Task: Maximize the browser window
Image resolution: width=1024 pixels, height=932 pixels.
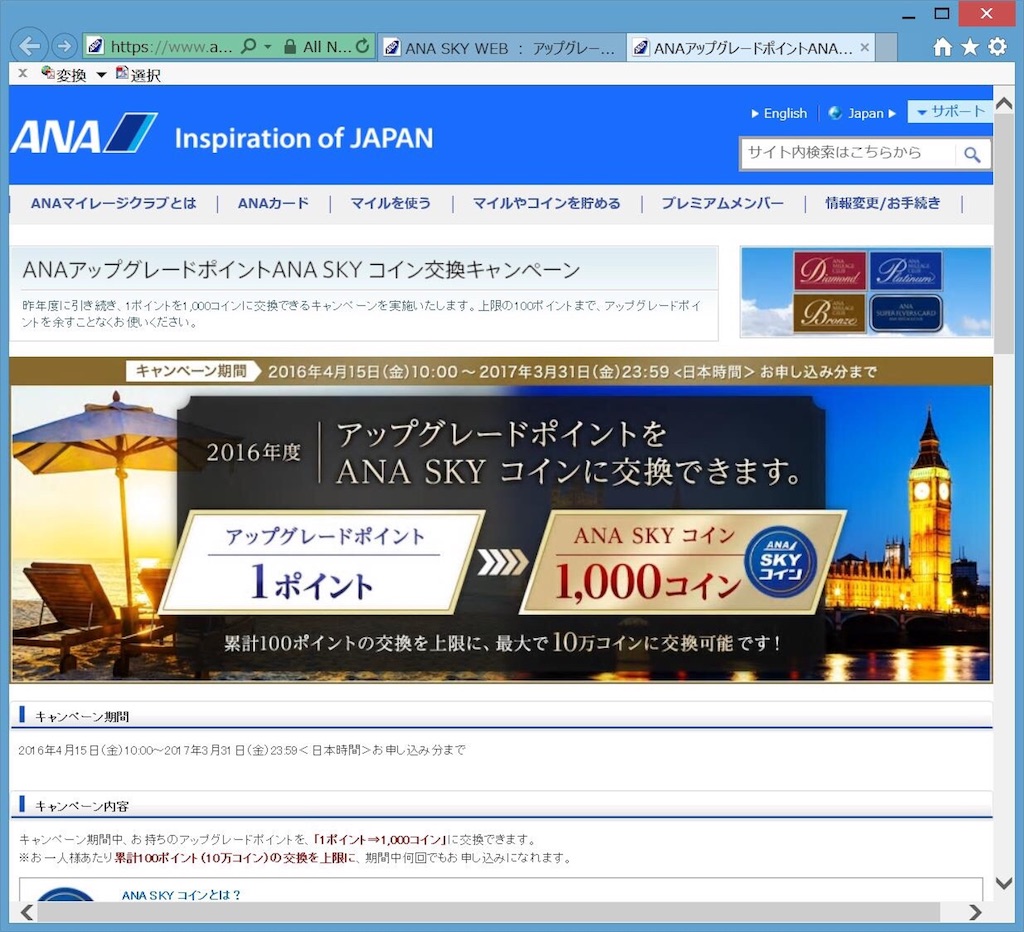Action: 942,14
